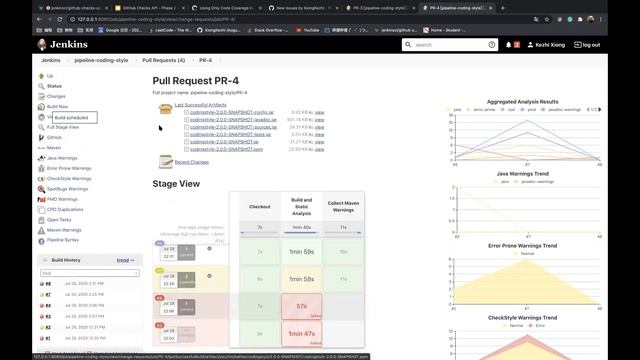Open the pipeline-coding-style breadcrumb dropdown arrow

tap(135, 60)
